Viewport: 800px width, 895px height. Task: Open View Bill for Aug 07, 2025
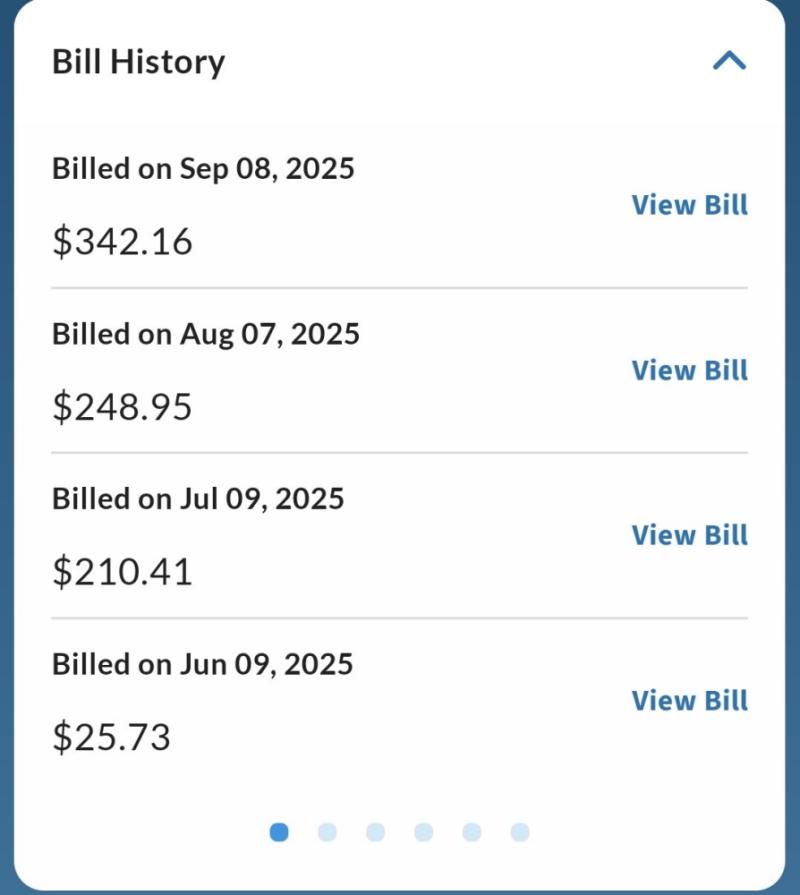click(x=689, y=370)
